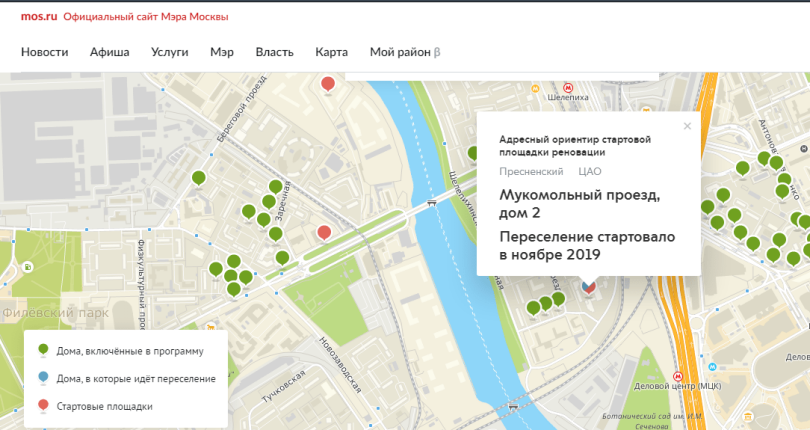The height and width of the screenshot is (430, 810).
Task: Click the orange metro icon left of Шелепиха
Action: coord(536,89)
